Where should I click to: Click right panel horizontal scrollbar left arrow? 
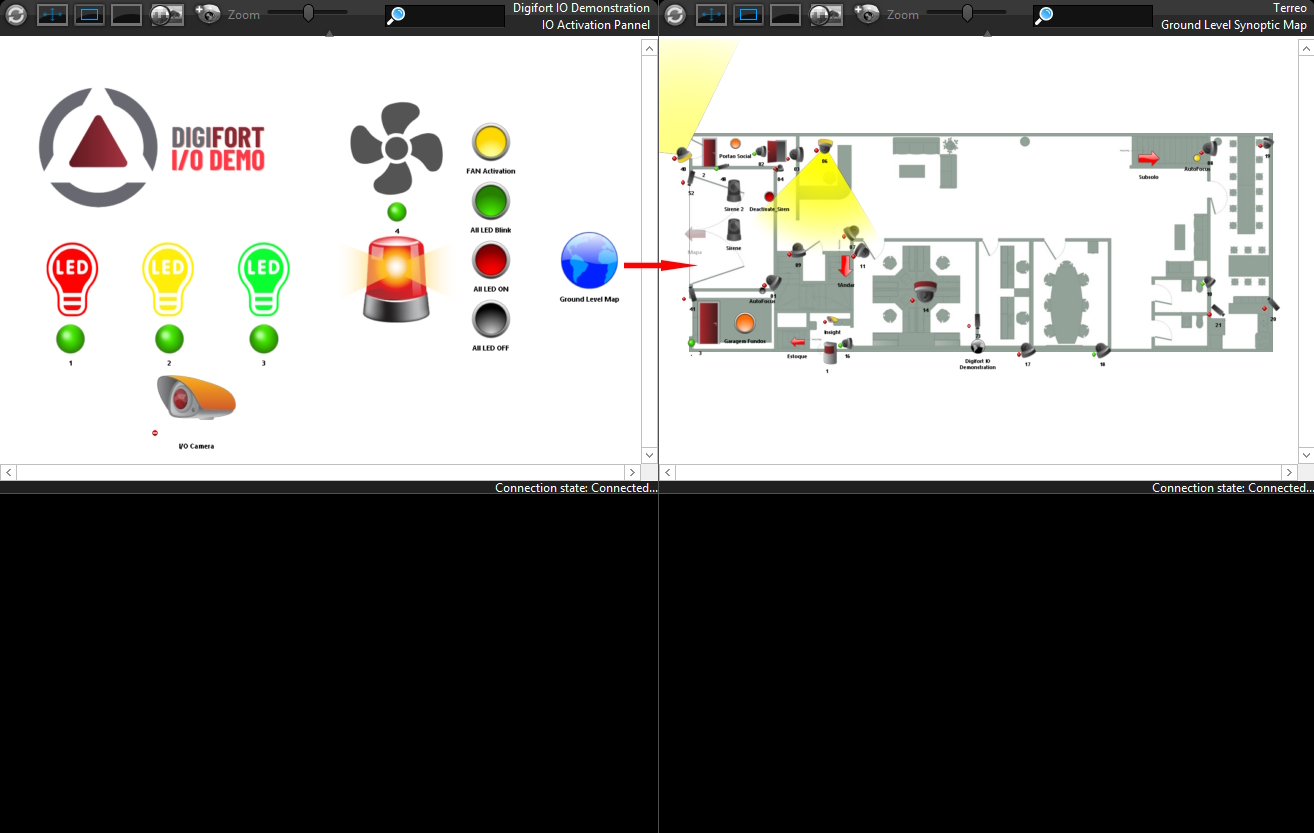pos(667,472)
